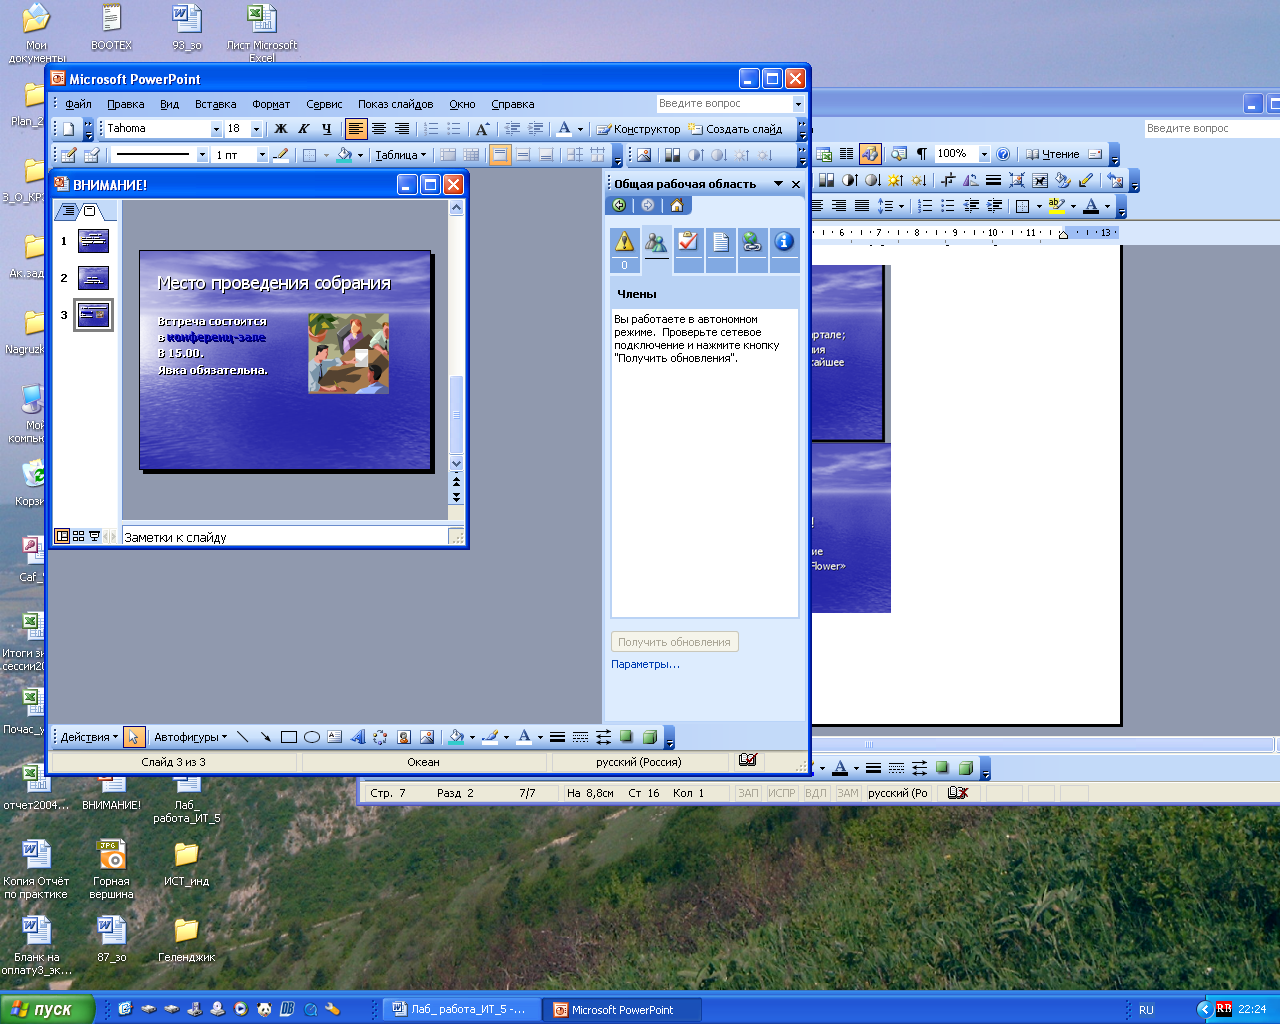Center text in PowerPoint toolbar
The image size is (1280, 1024).
(x=379, y=129)
